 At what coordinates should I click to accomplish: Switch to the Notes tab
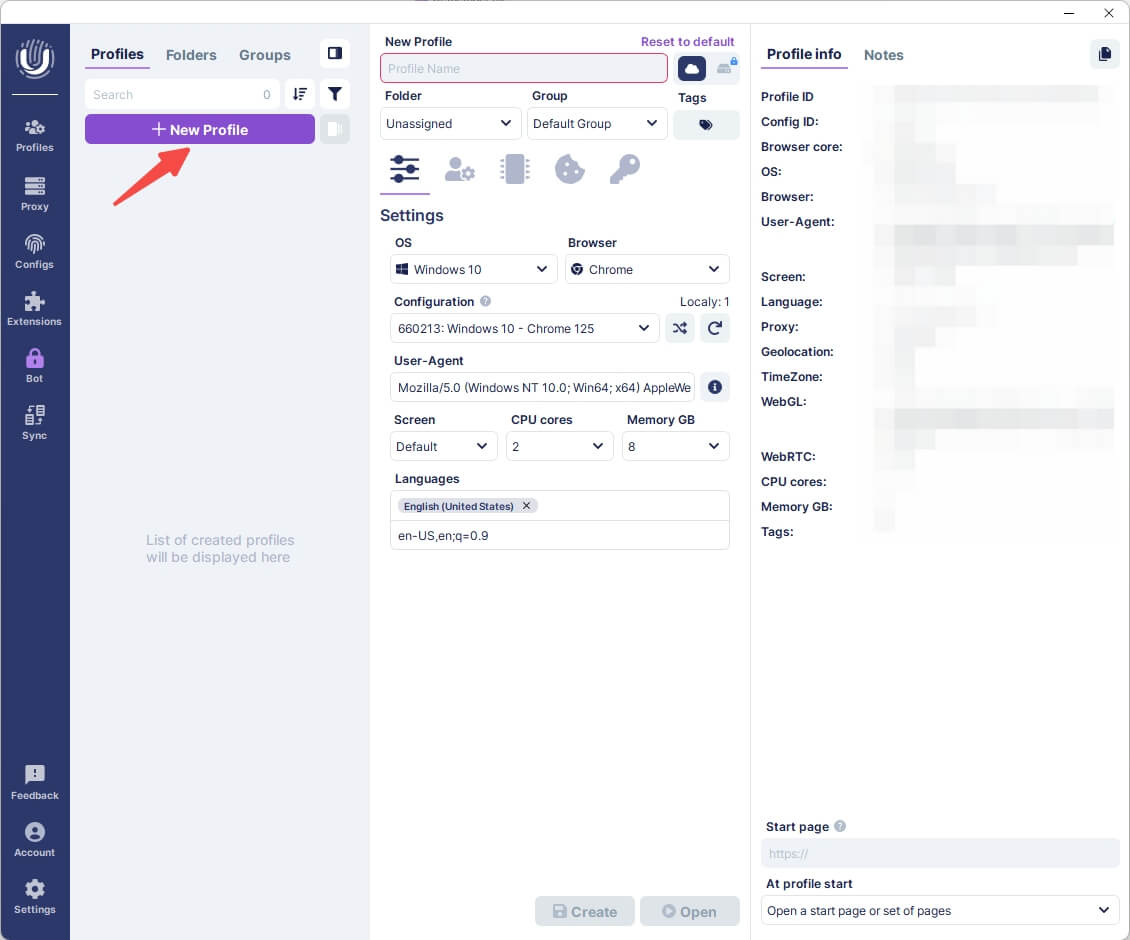pos(883,55)
